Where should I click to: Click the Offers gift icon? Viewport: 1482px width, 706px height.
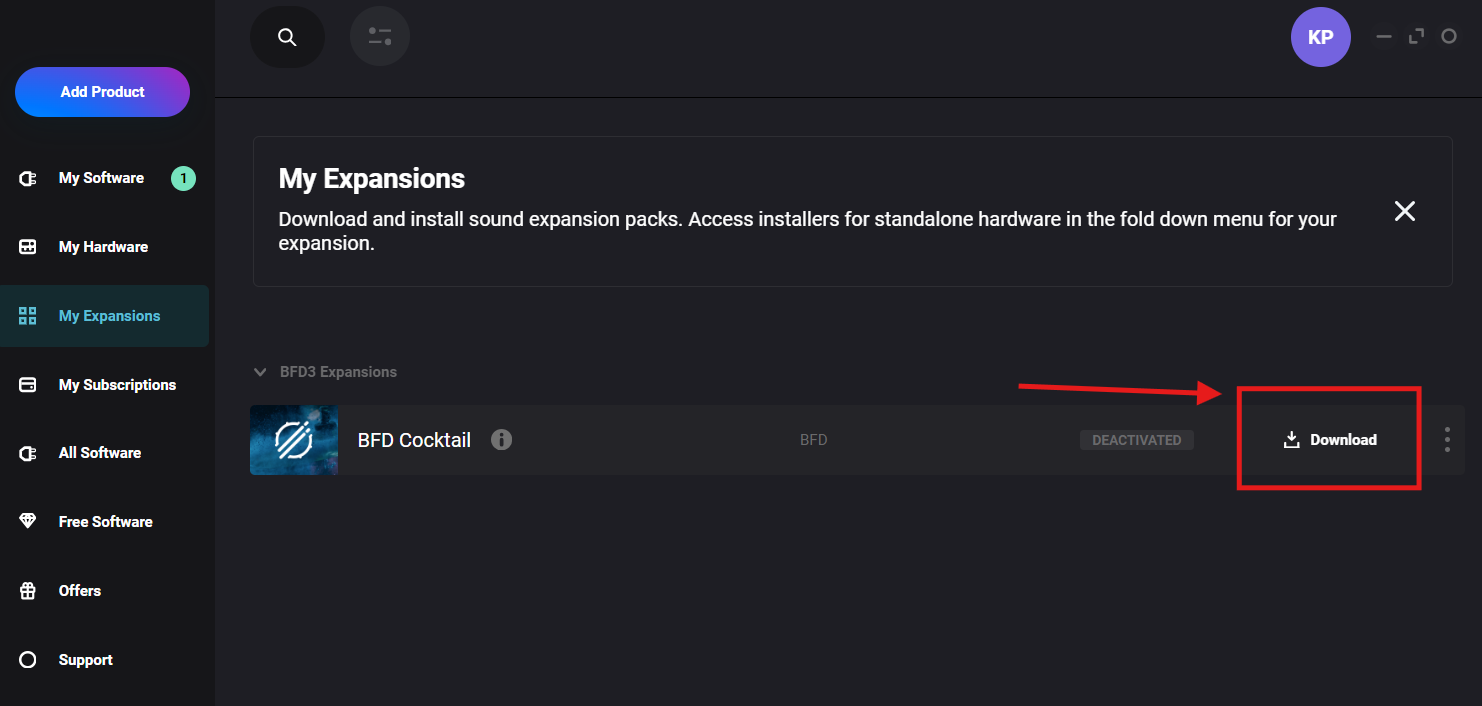28,591
